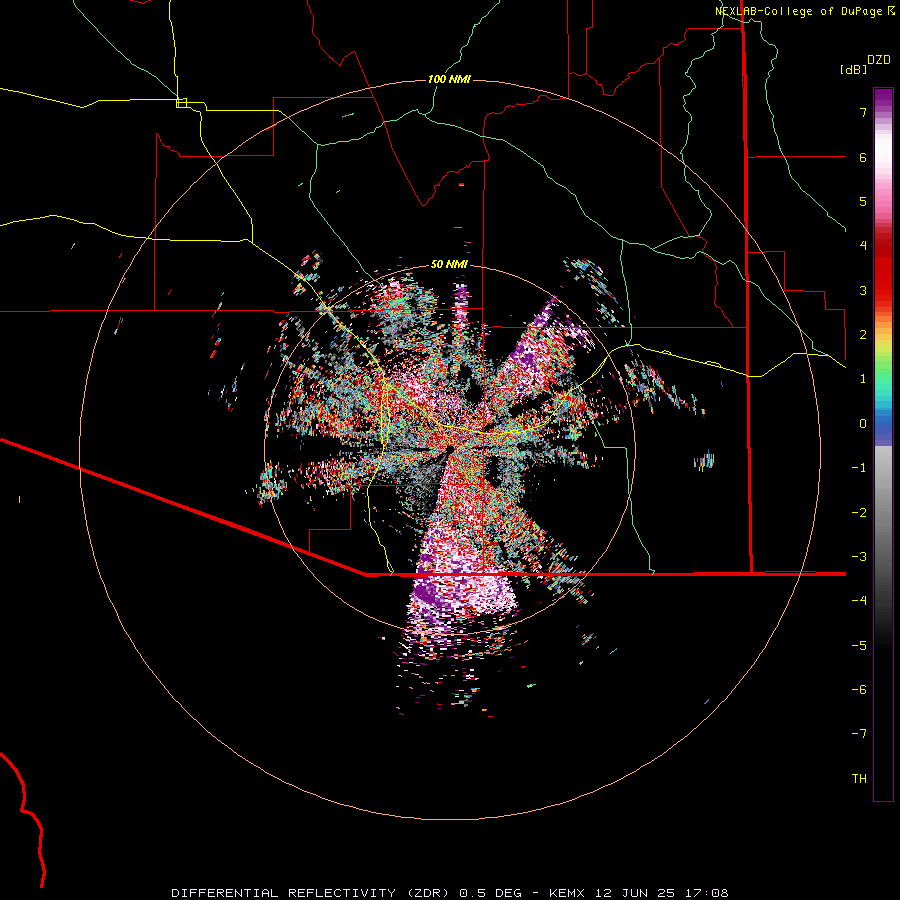Screen dimensions: 900x900
Task: Click the color scale value -7
Action: coord(859,734)
